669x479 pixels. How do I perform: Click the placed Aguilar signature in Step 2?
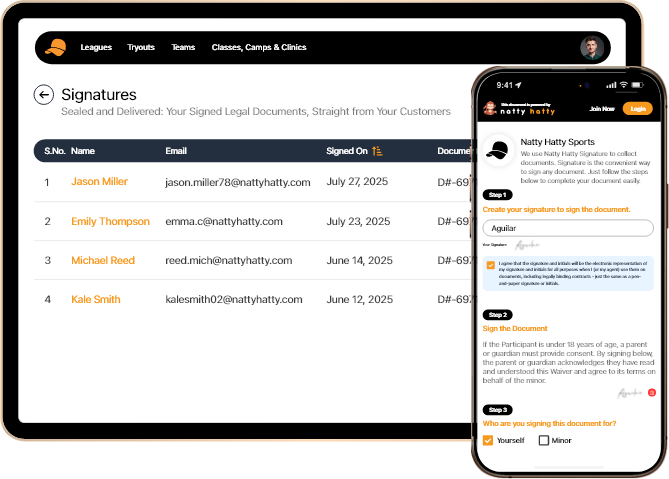click(x=630, y=393)
